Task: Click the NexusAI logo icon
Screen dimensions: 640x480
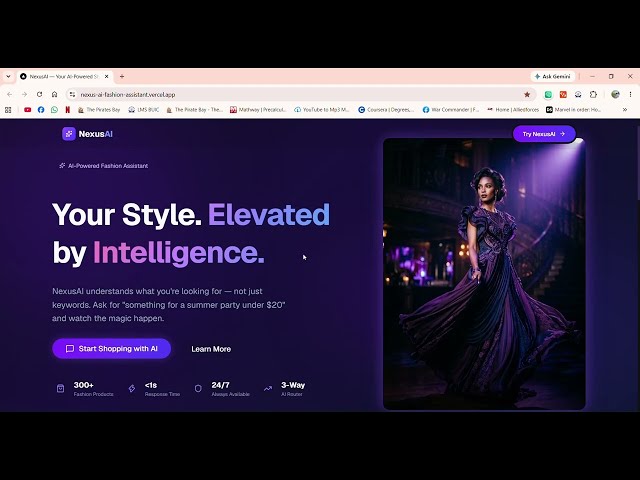Action: click(x=69, y=133)
